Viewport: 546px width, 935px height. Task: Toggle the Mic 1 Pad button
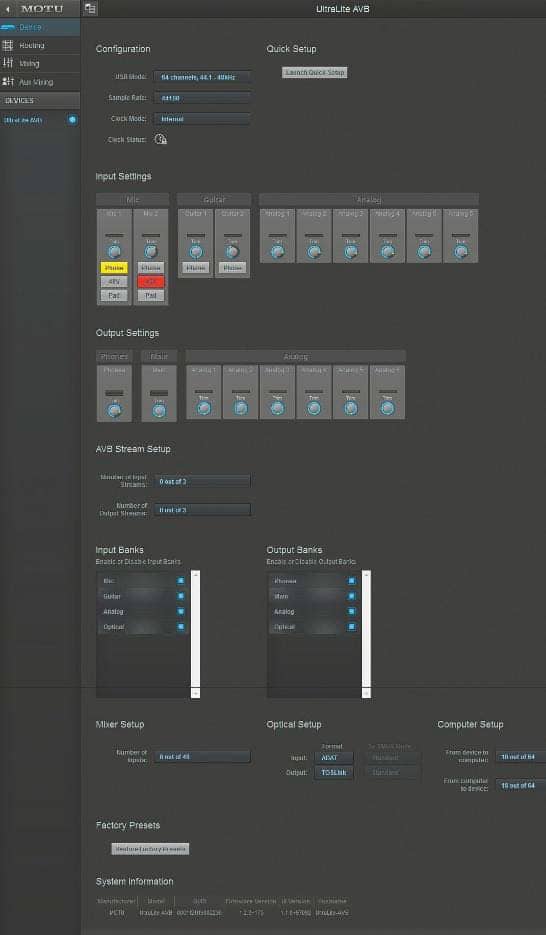click(x=114, y=296)
